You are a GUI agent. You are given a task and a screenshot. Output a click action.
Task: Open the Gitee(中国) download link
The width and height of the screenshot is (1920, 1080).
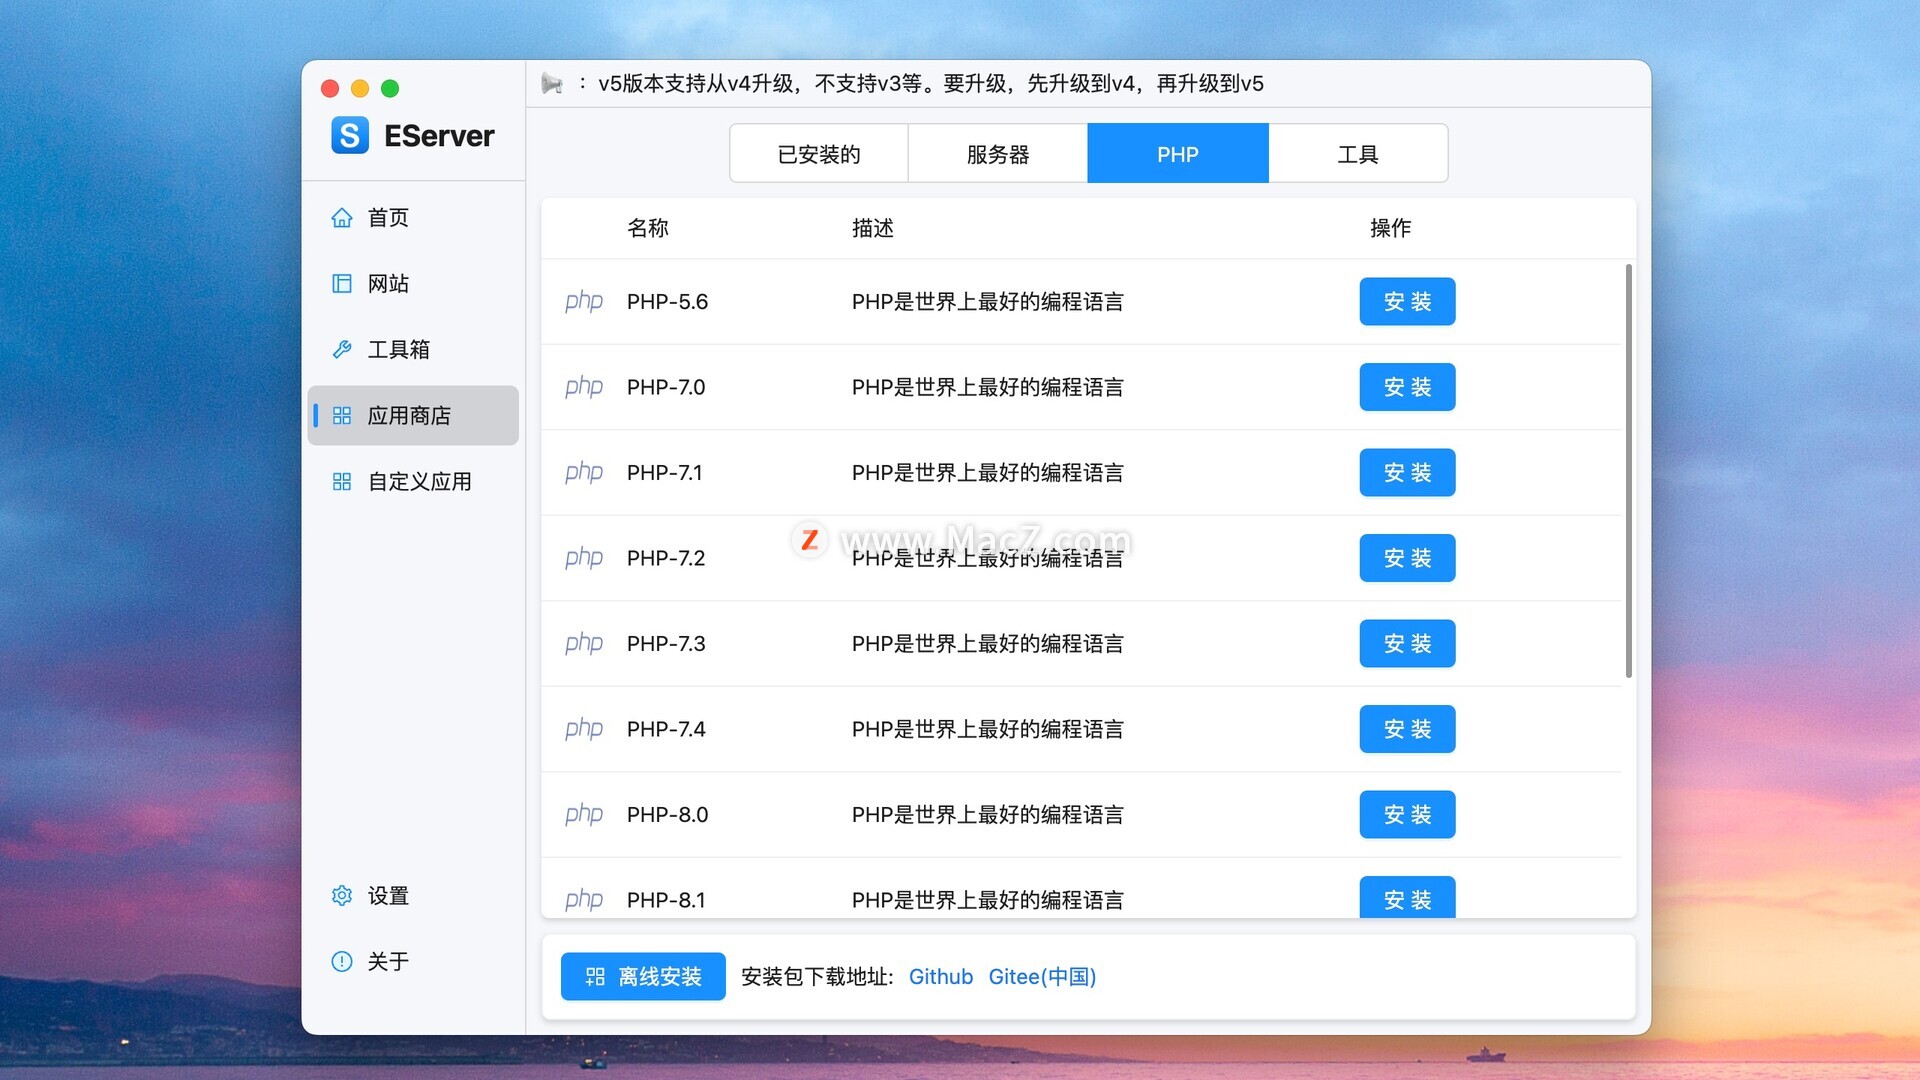[1042, 977]
